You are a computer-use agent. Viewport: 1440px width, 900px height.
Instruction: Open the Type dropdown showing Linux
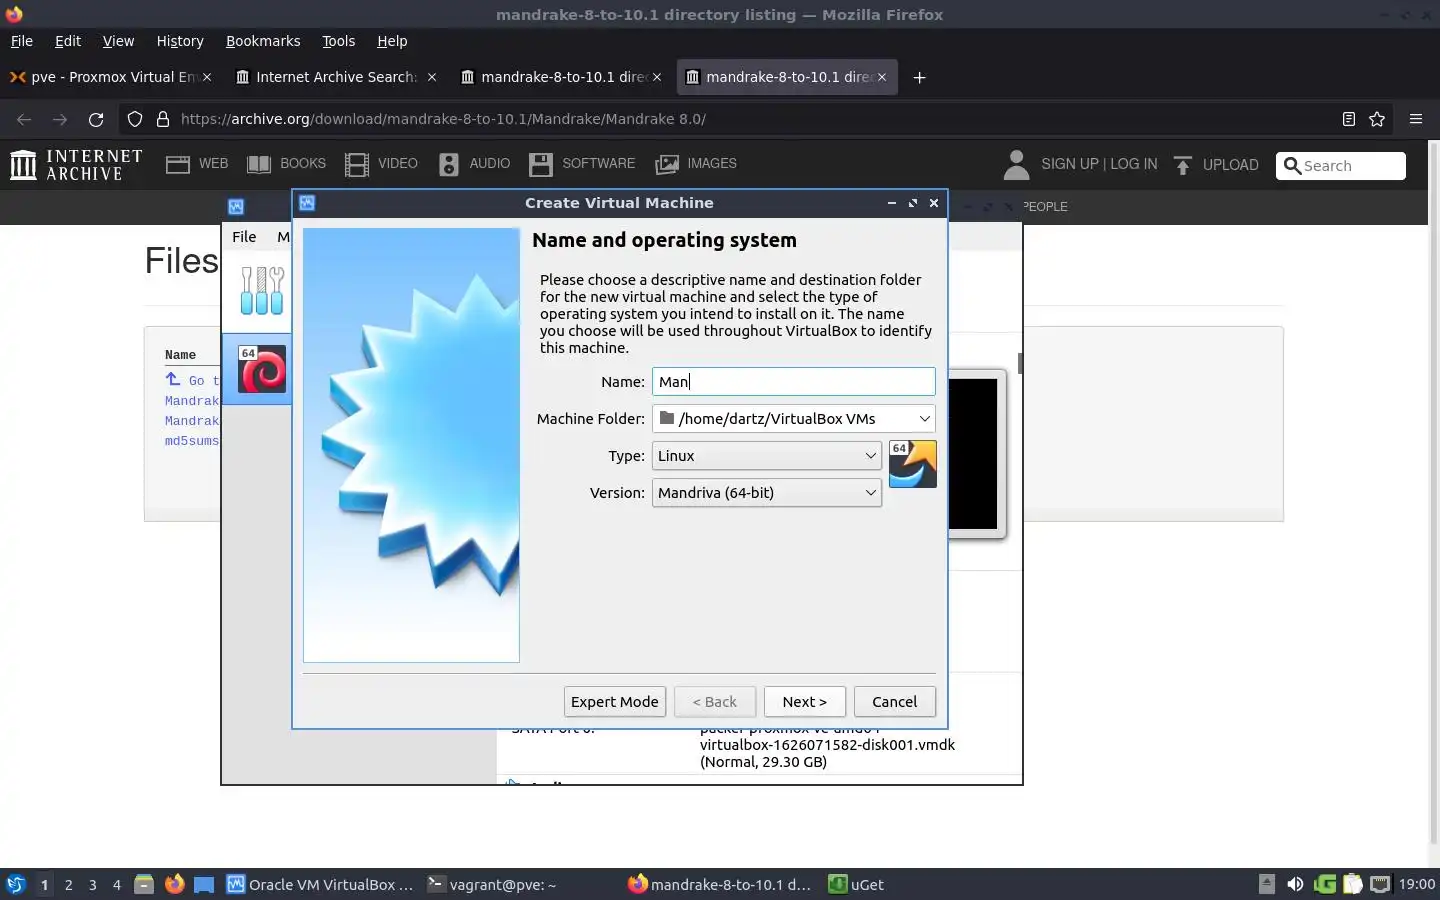[767, 456]
